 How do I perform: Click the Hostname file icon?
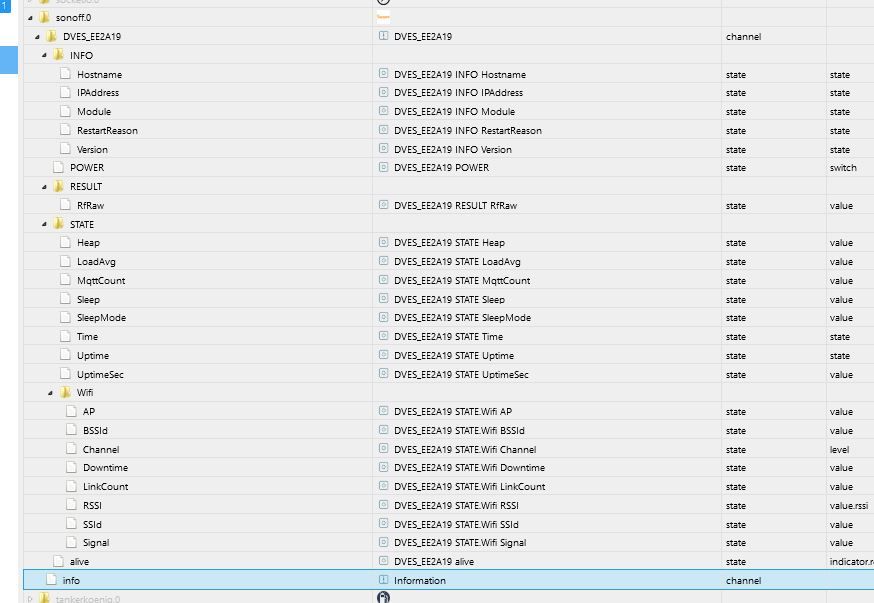(65, 74)
